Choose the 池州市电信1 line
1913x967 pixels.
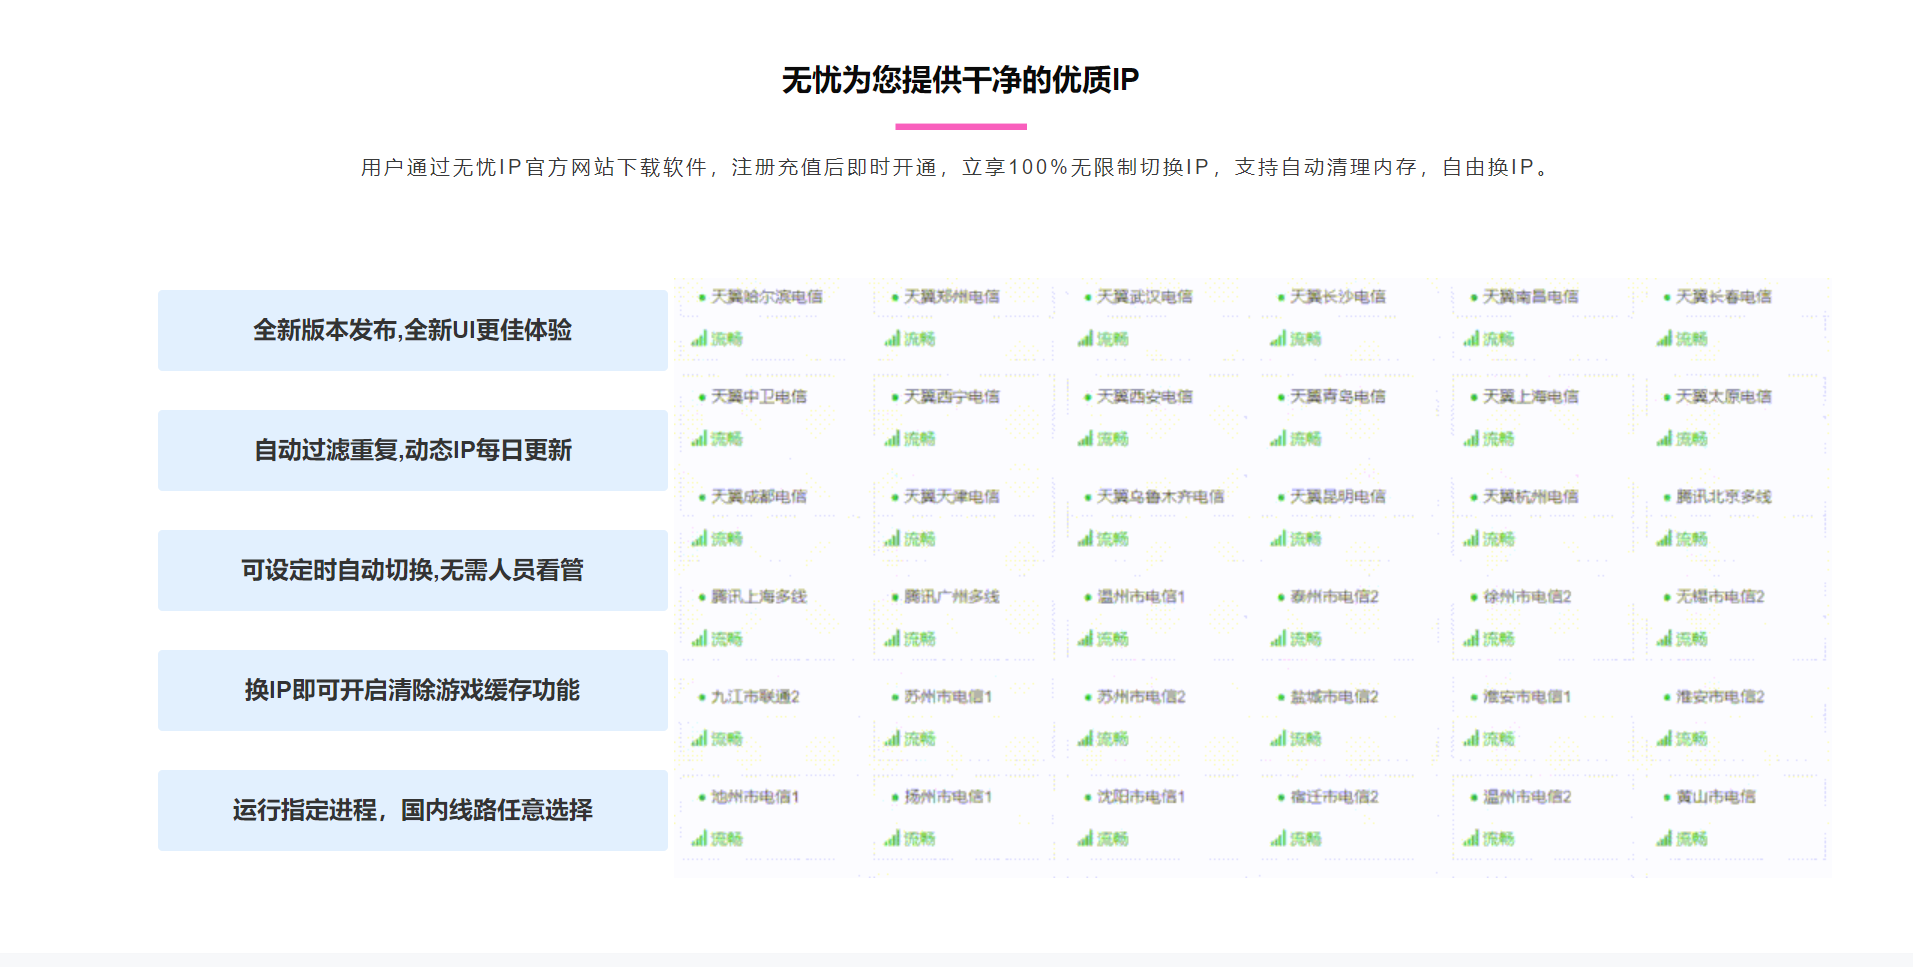pyautogui.click(x=755, y=797)
